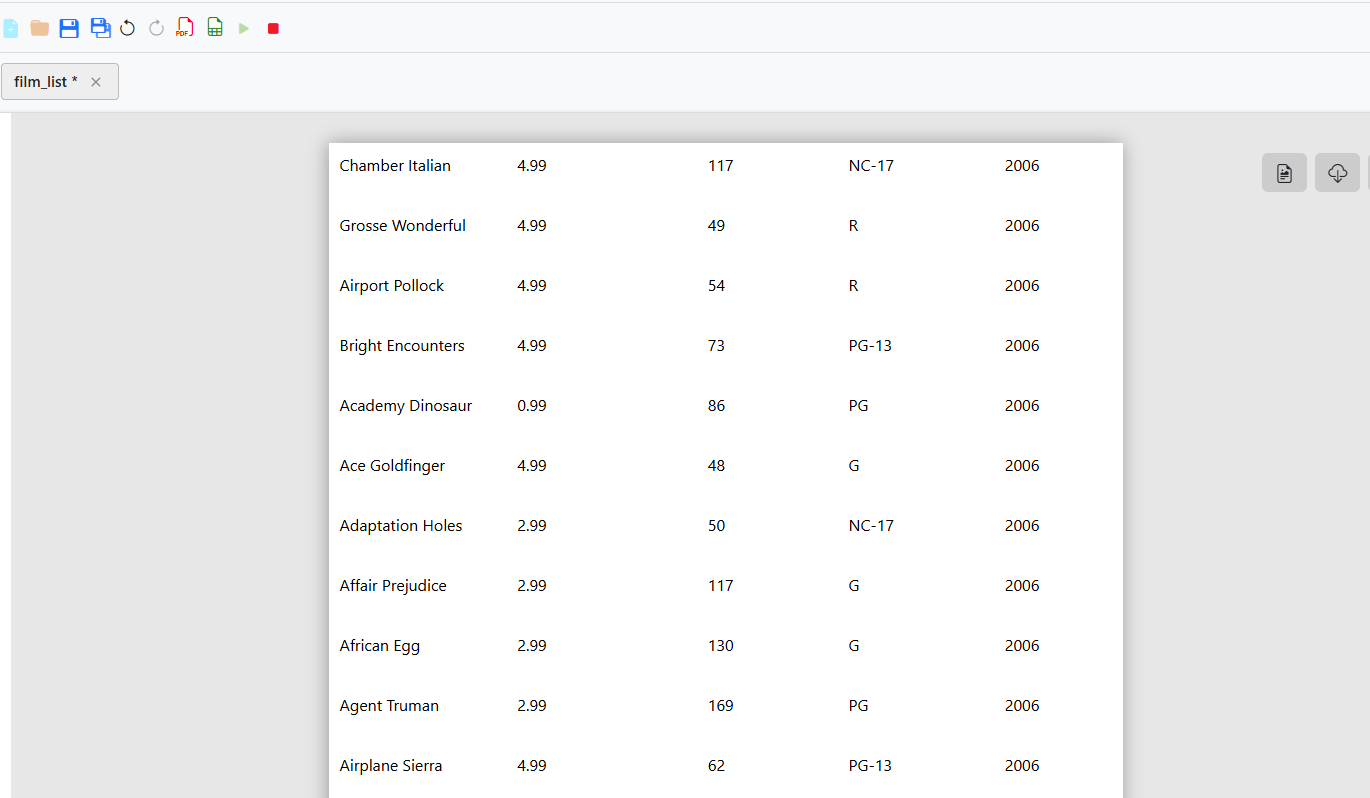Click the PG-13 rating for Bright Encounters
Screen dimensions: 1370x798
tap(870, 346)
